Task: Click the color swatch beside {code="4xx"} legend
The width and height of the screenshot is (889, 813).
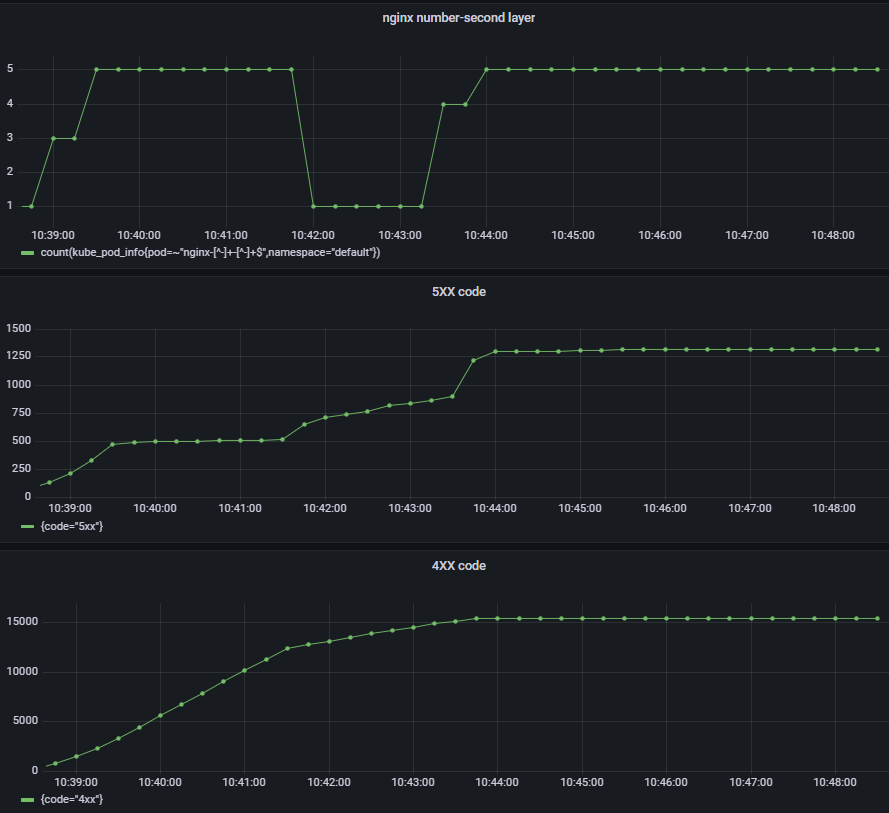Action: coord(27,800)
